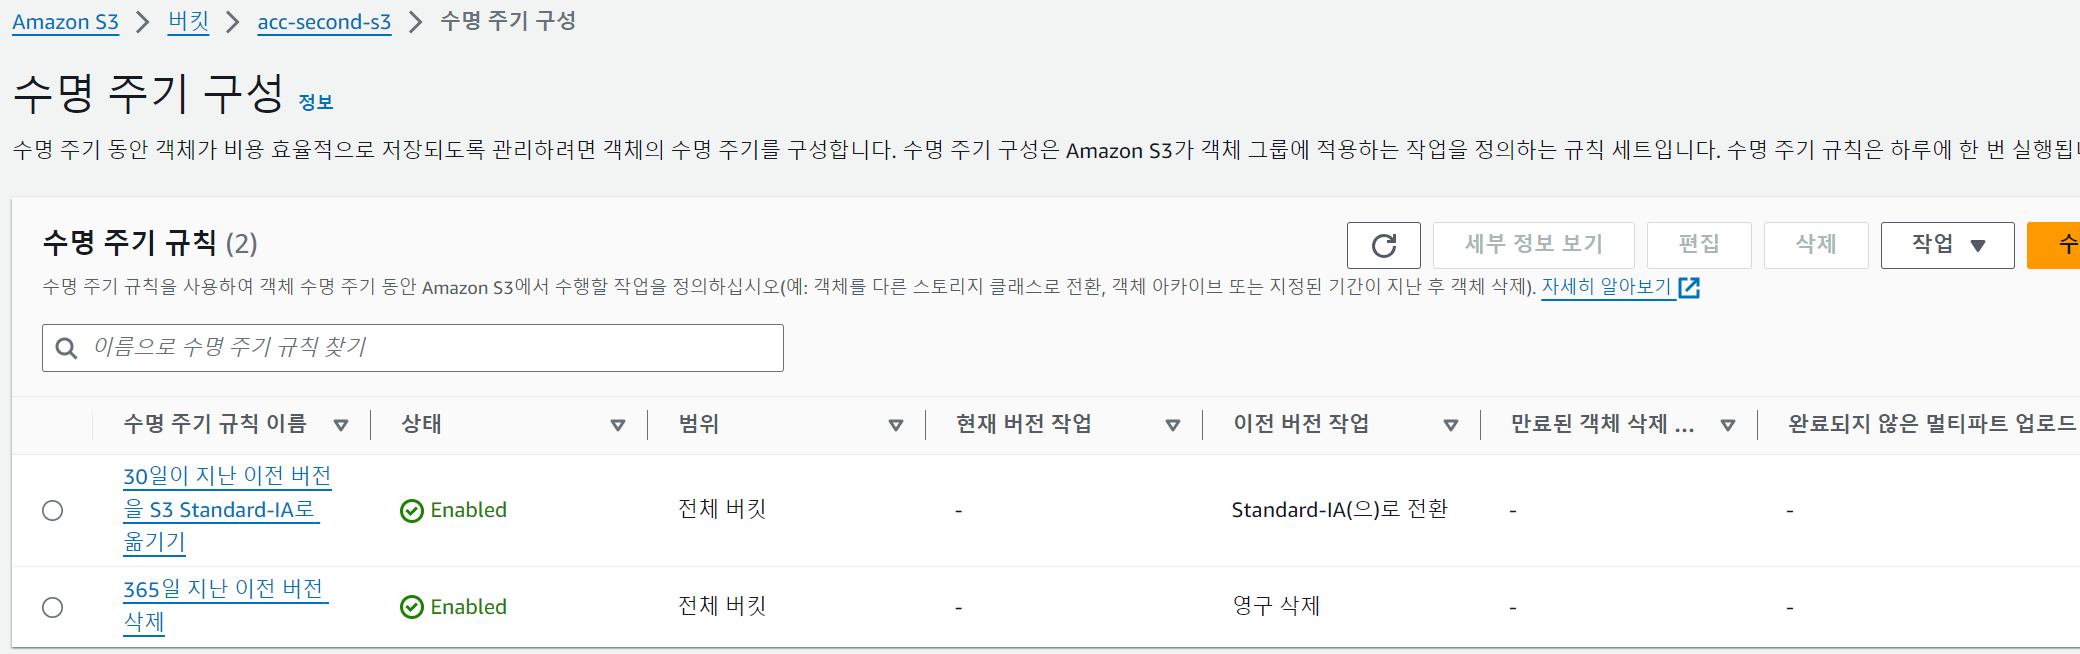Sort by 현재 버전 작업 column arrow
2080x654 pixels.
coord(1173,425)
